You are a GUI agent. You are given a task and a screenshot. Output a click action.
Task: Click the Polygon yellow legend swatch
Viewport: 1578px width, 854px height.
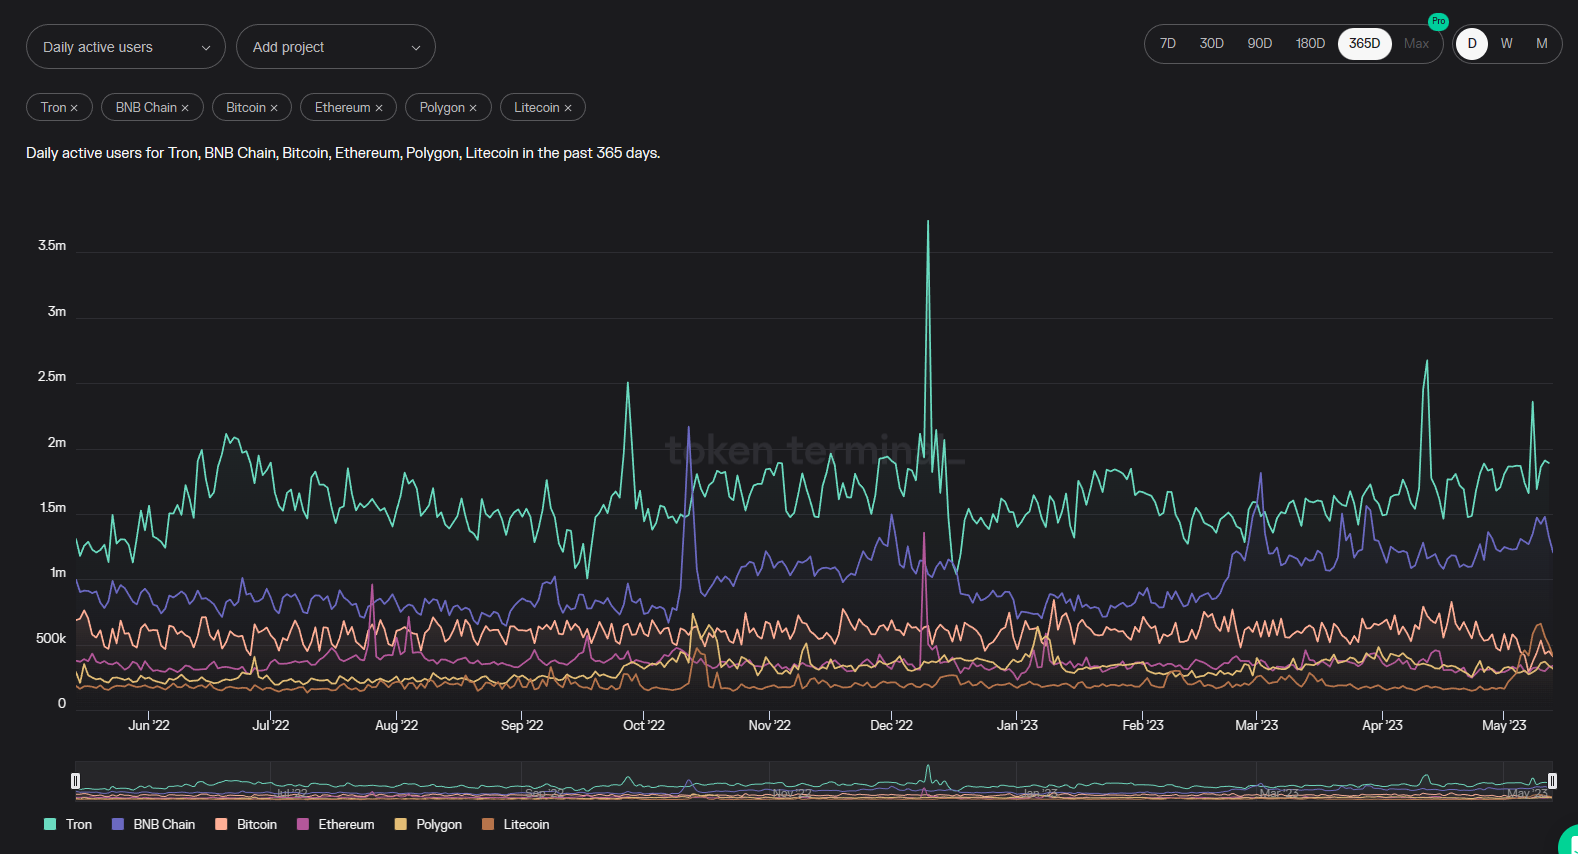401,825
